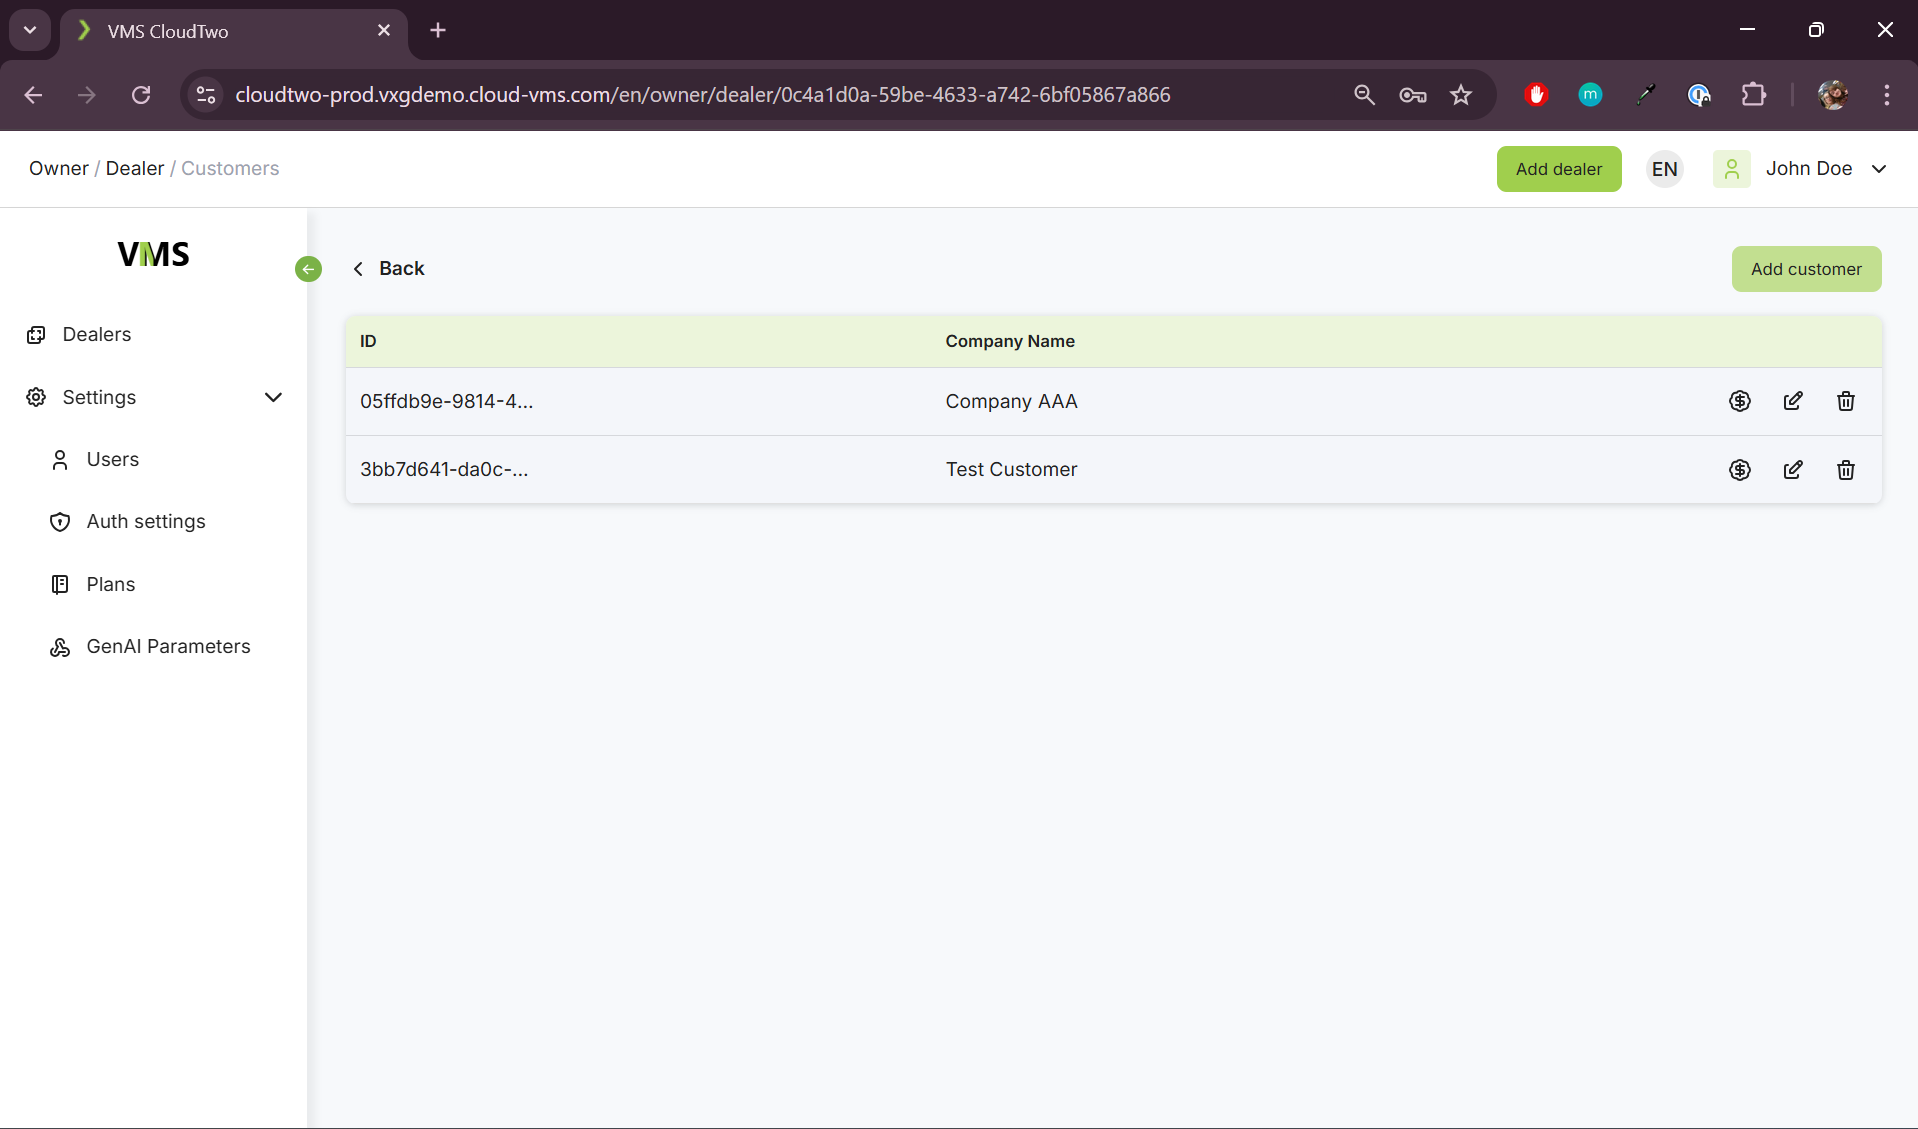Click the browser address bar URL
The width and height of the screenshot is (1918, 1129).
click(x=702, y=95)
